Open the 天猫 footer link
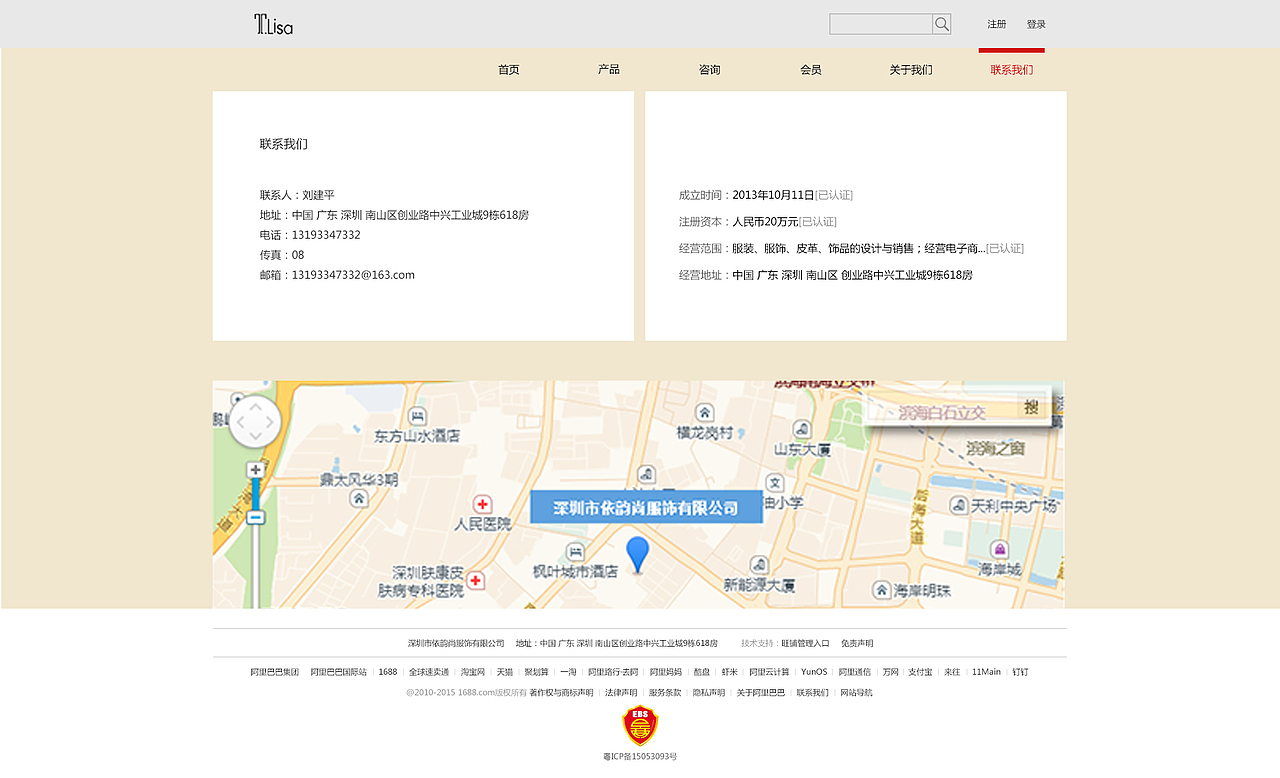The width and height of the screenshot is (1280, 778). pyautogui.click(x=505, y=672)
